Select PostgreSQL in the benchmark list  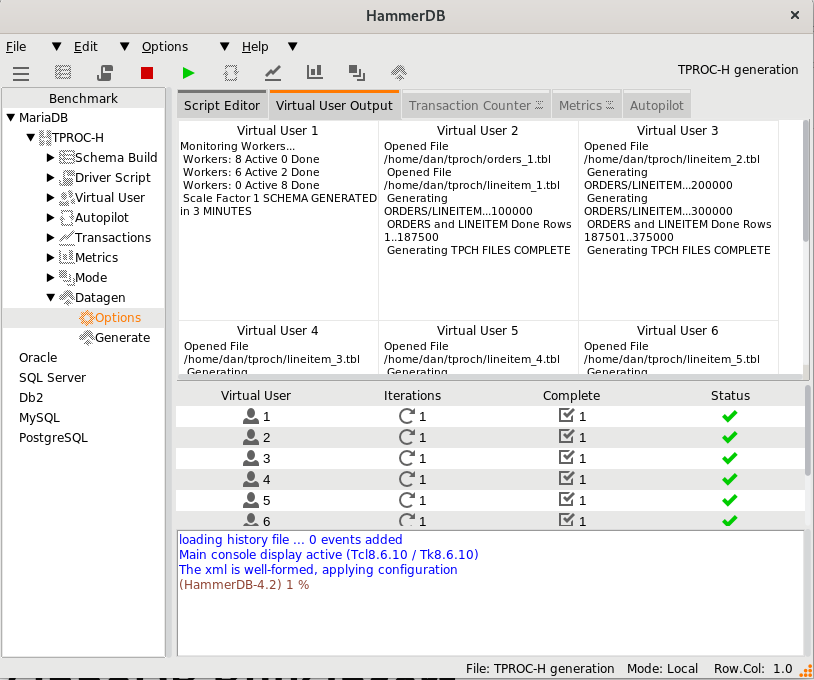point(53,438)
